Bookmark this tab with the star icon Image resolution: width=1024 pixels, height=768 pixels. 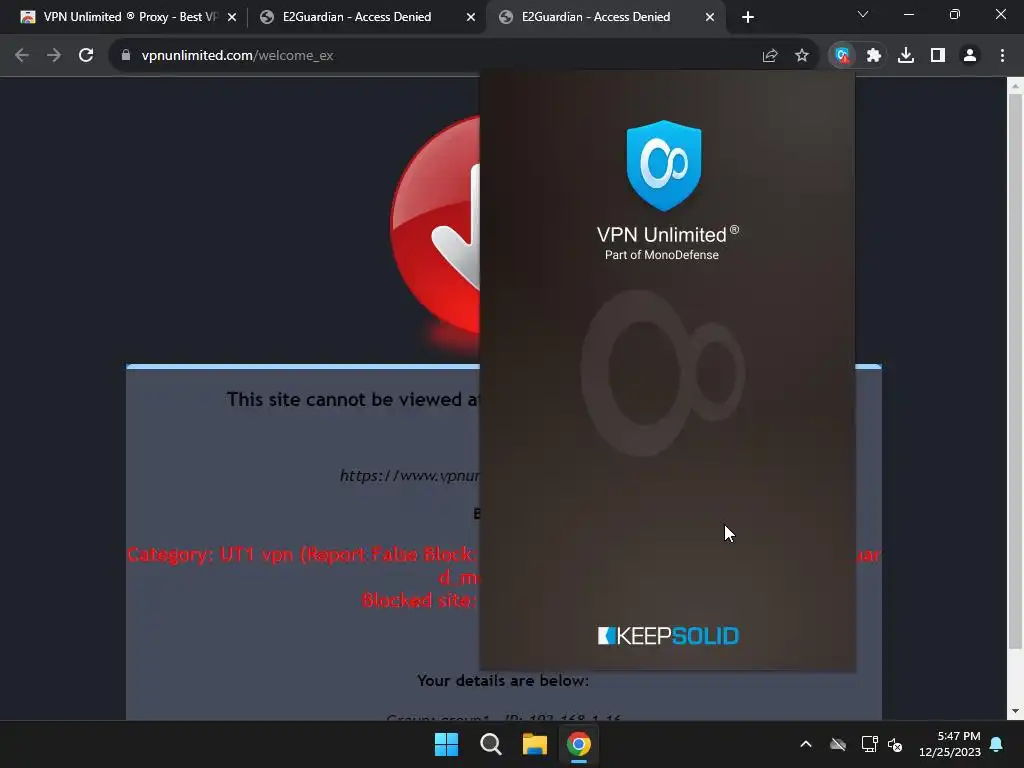(802, 56)
